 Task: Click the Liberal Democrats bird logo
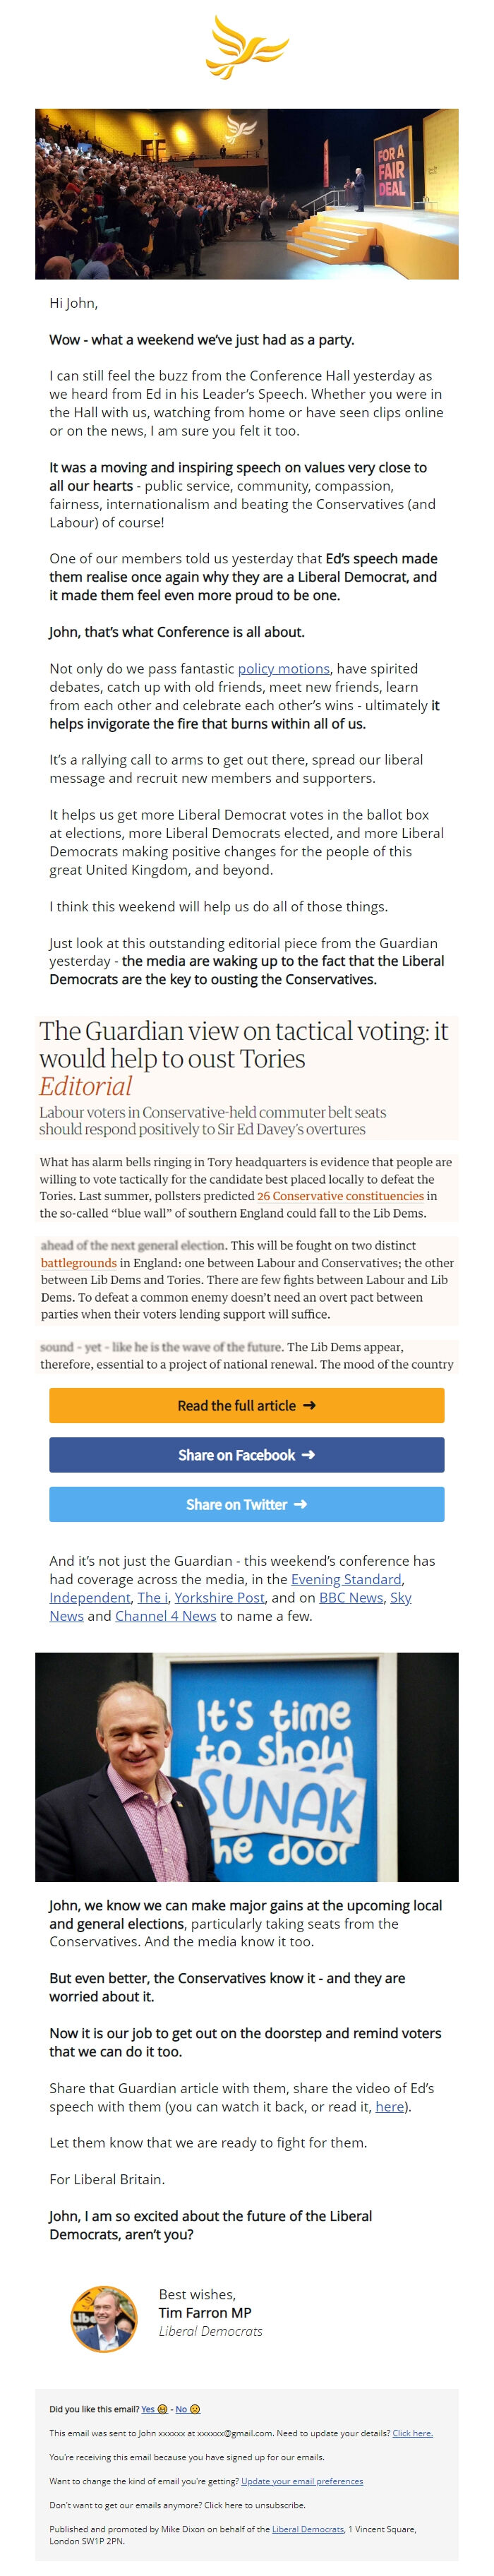pyautogui.click(x=247, y=47)
